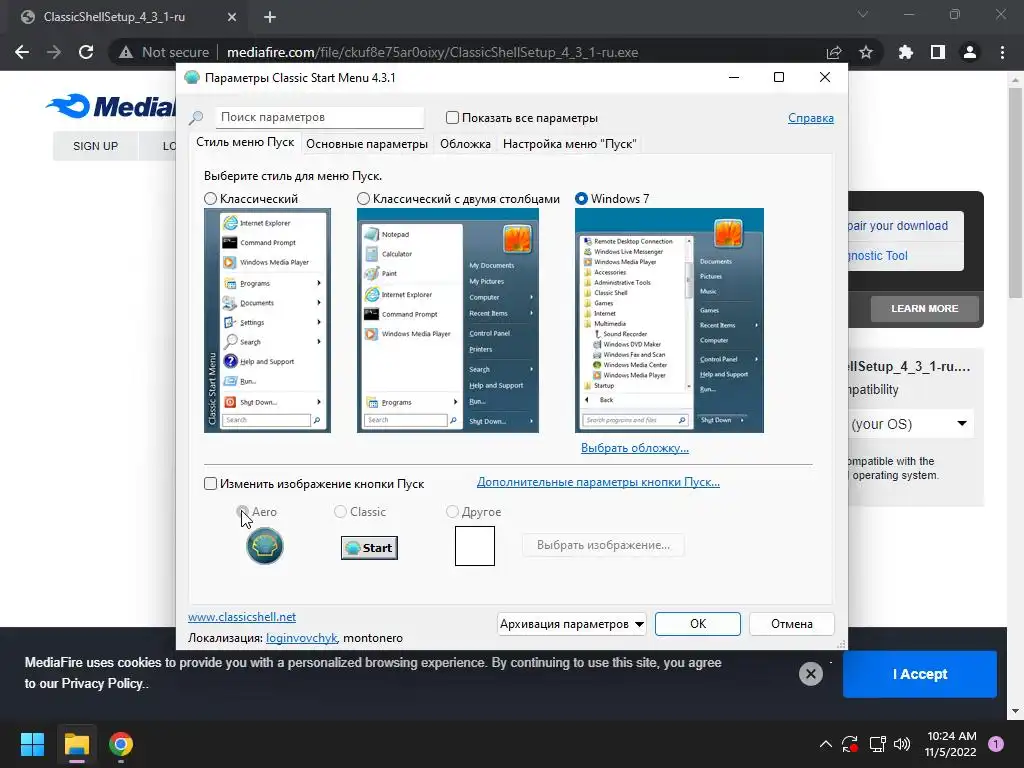Open the Chrome profile avatar
Screen dimensions: 1024x768
[970, 52]
